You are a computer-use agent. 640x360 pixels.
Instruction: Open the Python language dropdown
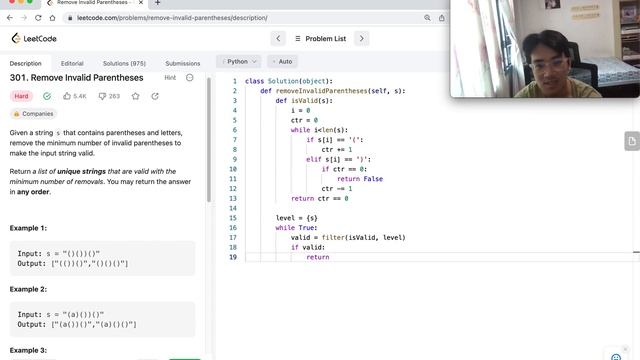[x=239, y=62]
